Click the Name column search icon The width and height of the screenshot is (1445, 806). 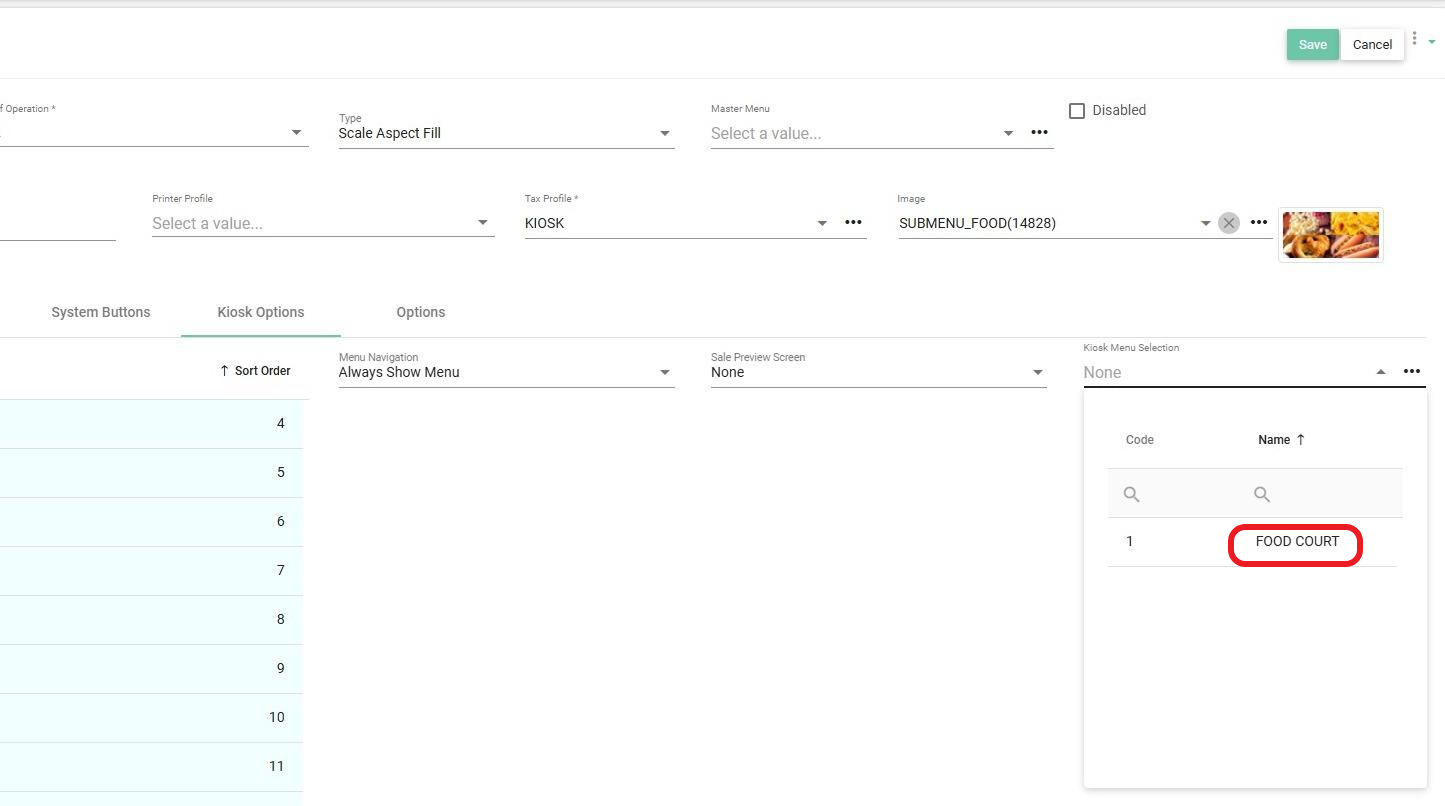(x=1262, y=494)
